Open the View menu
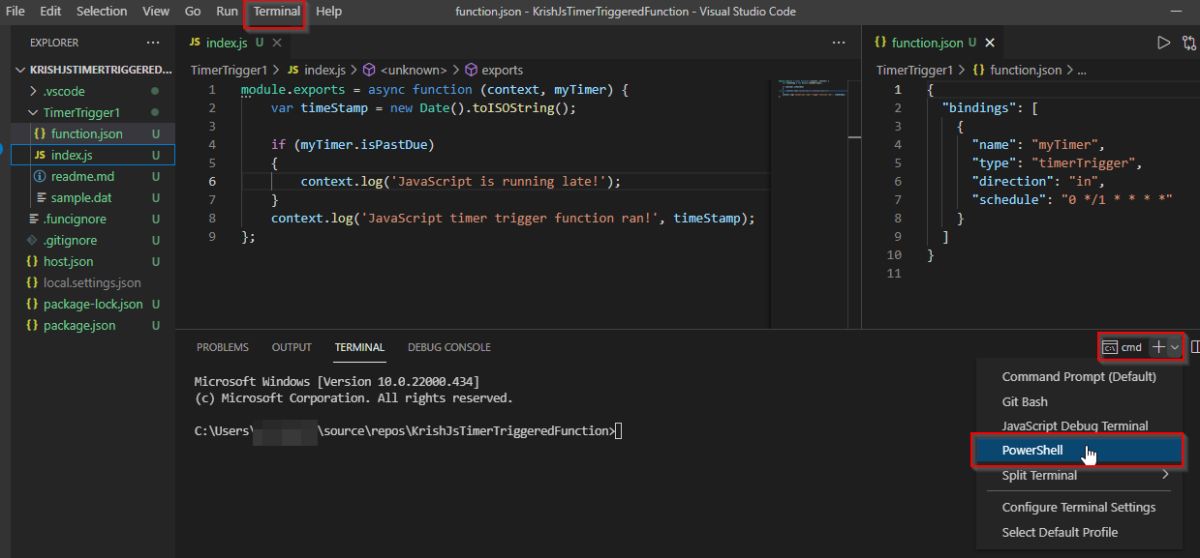The width and height of the screenshot is (1200, 558). coord(156,11)
